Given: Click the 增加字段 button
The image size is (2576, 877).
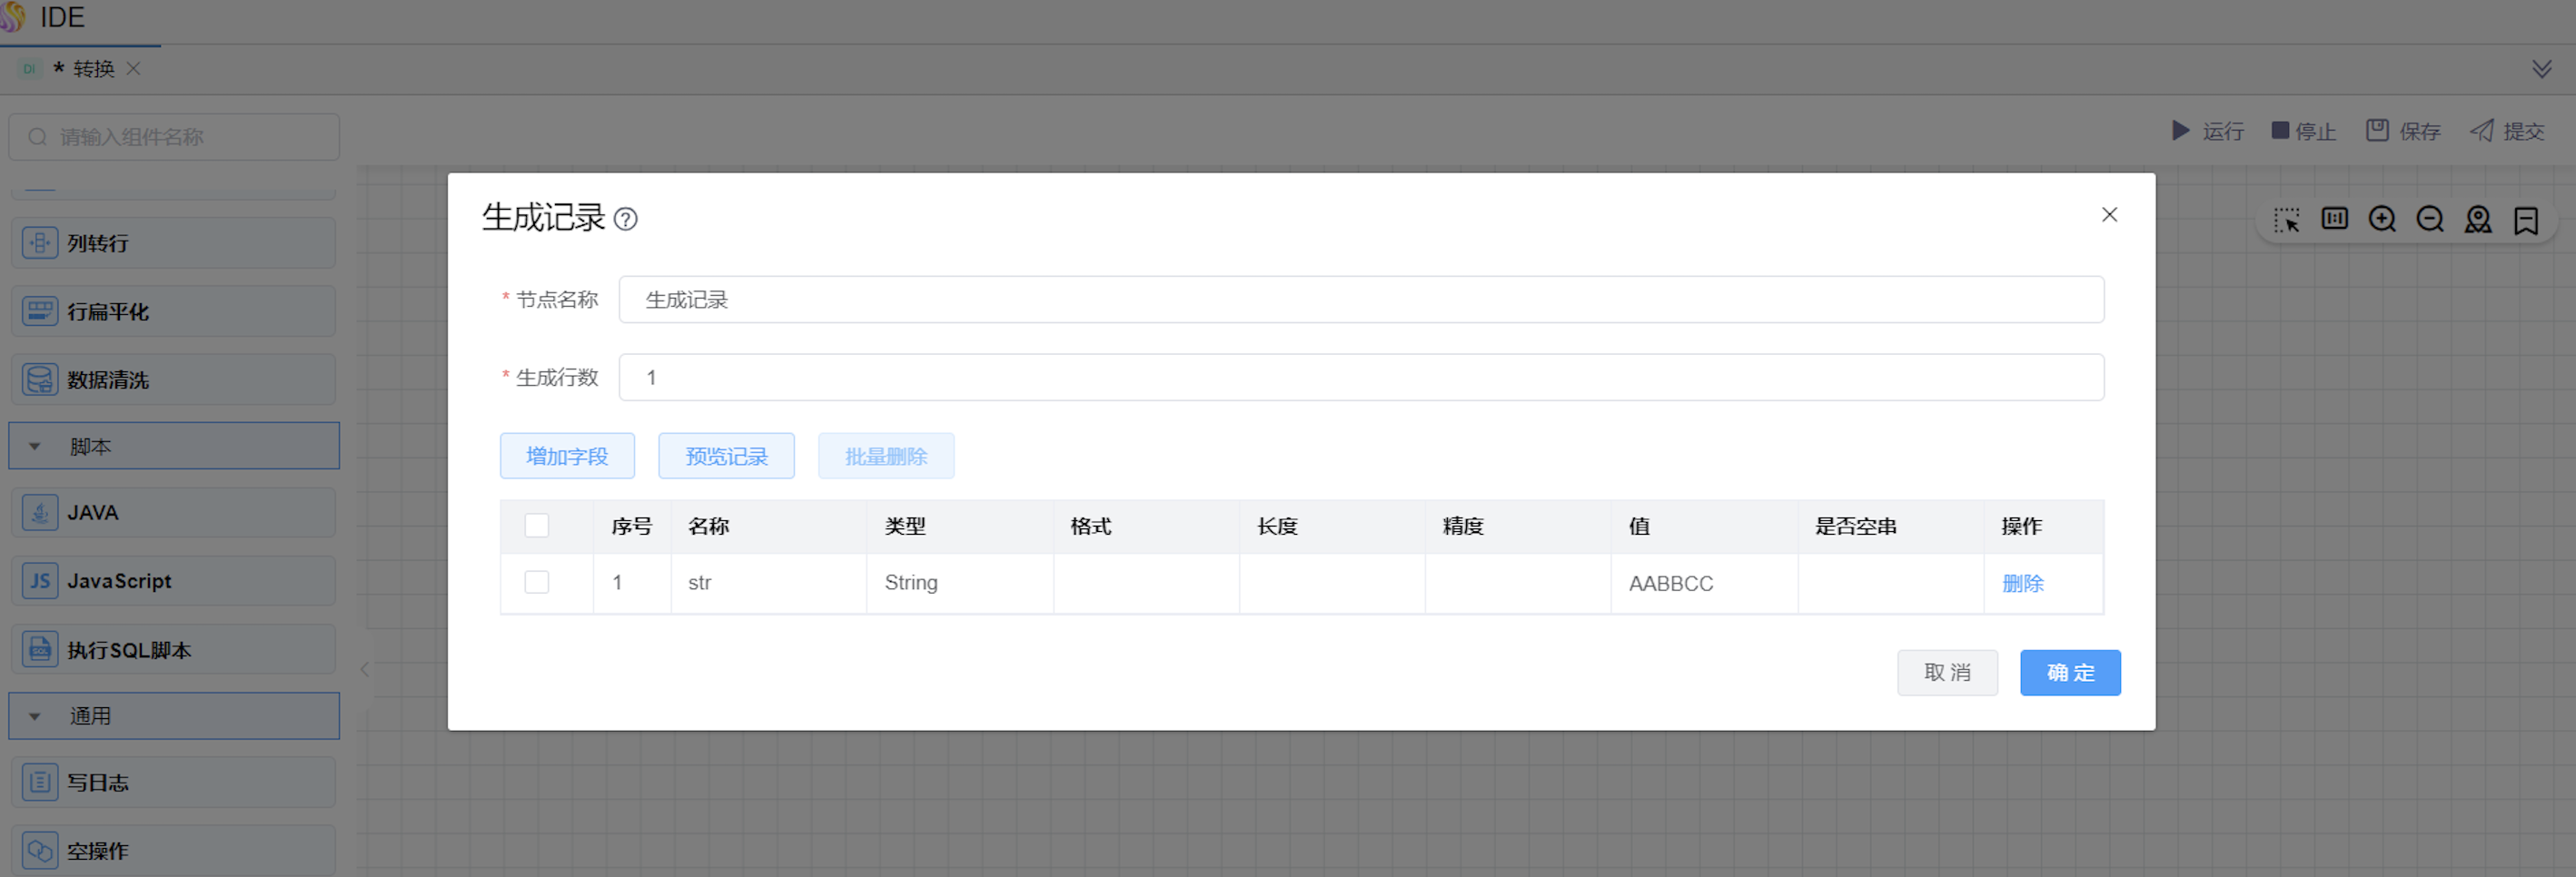Looking at the screenshot, I should [x=567, y=457].
